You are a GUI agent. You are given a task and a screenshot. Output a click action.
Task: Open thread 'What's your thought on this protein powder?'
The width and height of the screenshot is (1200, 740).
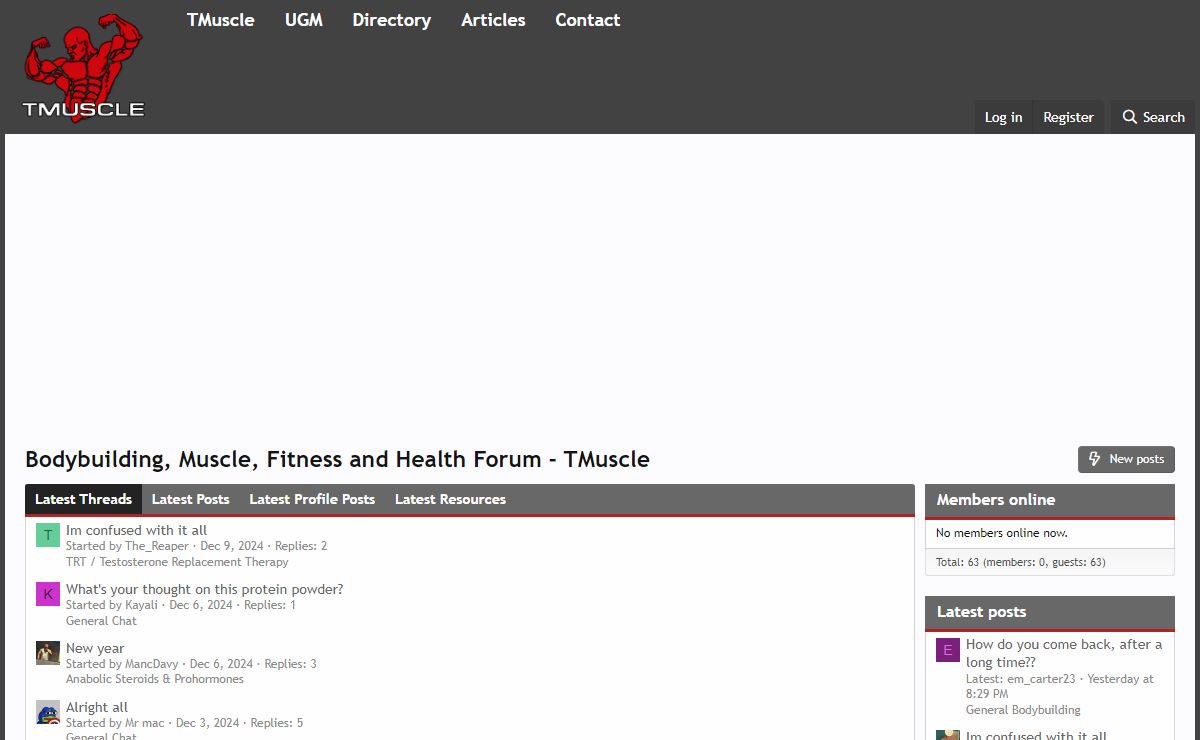click(x=205, y=589)
